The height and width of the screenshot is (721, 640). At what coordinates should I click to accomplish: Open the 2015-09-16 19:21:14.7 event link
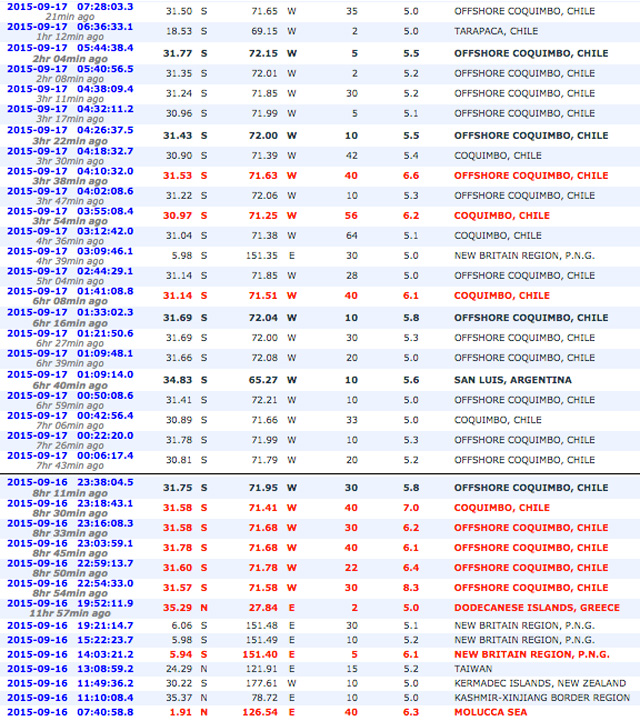[70, 625]
